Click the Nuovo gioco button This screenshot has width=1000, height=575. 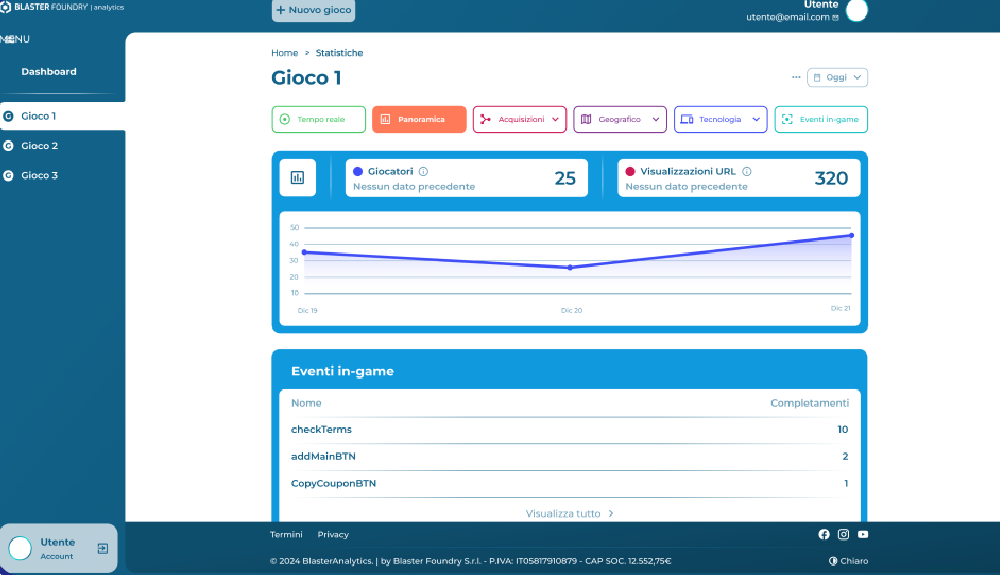tap(313, 10)
